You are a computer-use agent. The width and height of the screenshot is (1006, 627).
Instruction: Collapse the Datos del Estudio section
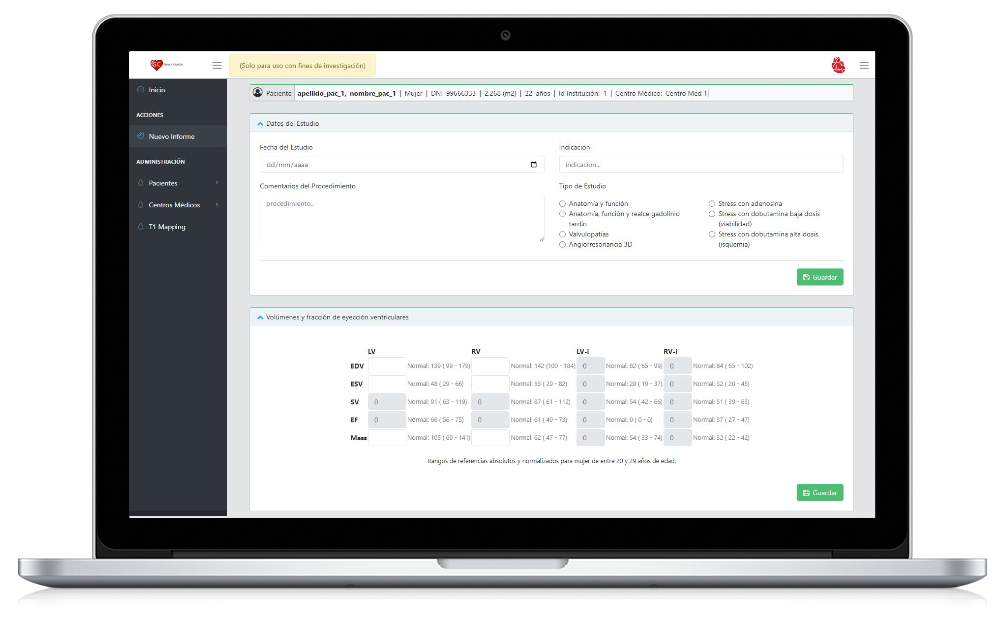[261, 124]
